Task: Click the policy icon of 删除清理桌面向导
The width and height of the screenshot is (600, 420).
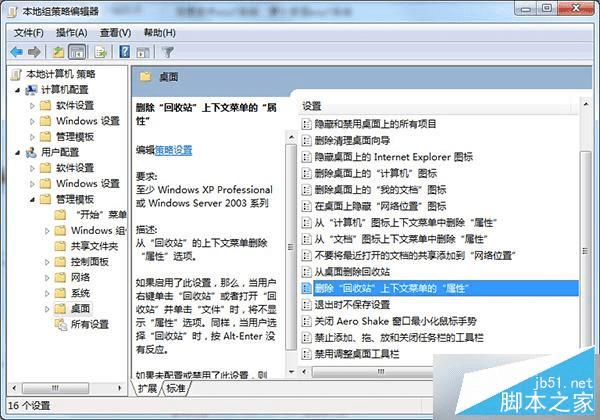Action: coord(307,140)
